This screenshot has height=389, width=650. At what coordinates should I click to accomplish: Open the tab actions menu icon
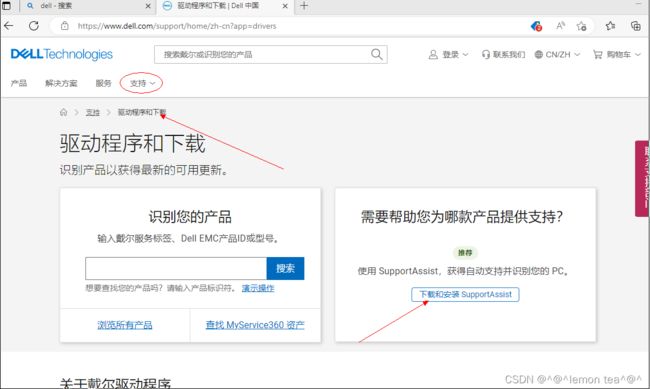[6, 6]
